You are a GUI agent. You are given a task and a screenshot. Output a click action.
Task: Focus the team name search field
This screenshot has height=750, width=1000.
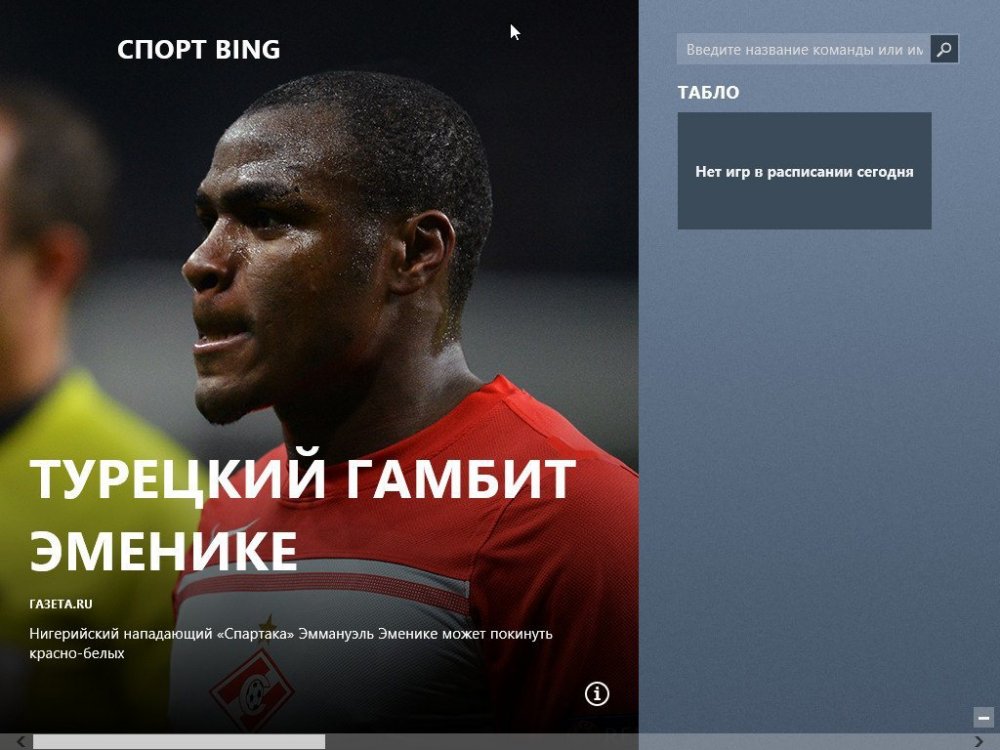(804, 49)
